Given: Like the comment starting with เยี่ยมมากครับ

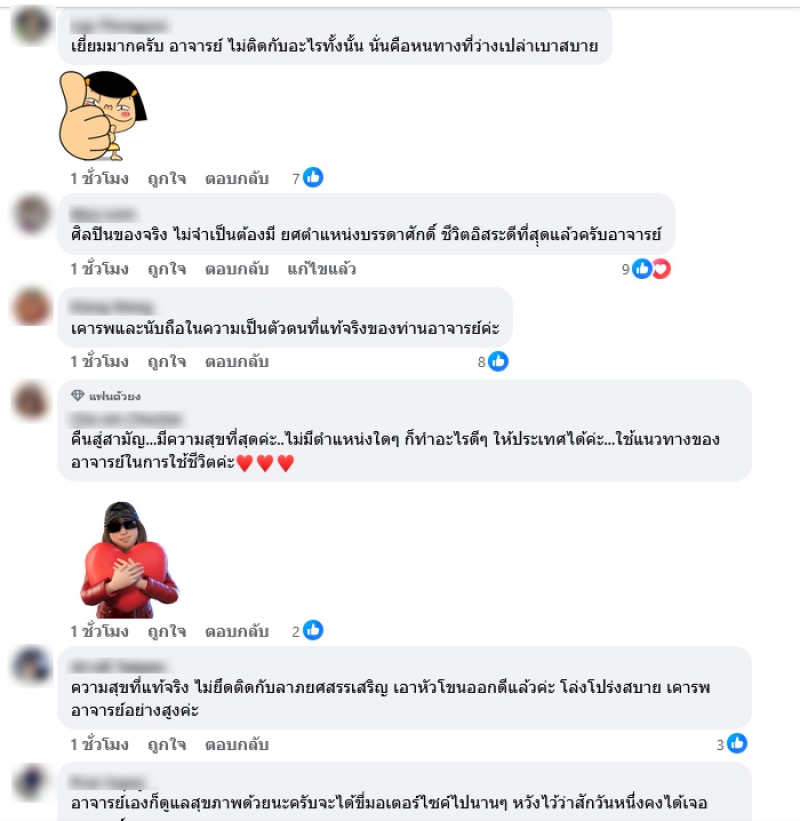Looking at the screenshot, I should point(166,179).
